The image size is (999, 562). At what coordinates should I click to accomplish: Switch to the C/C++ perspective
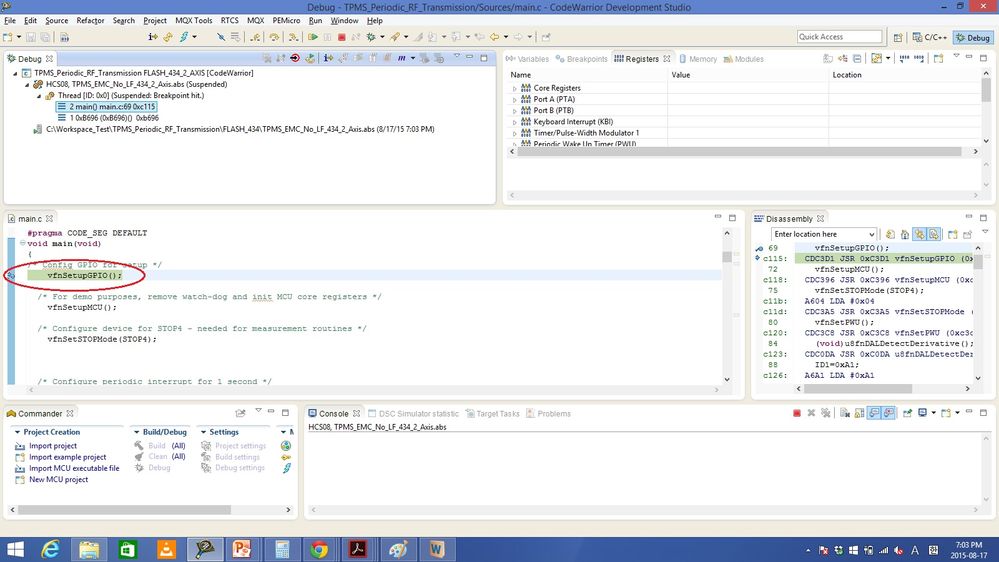(930, 37)
